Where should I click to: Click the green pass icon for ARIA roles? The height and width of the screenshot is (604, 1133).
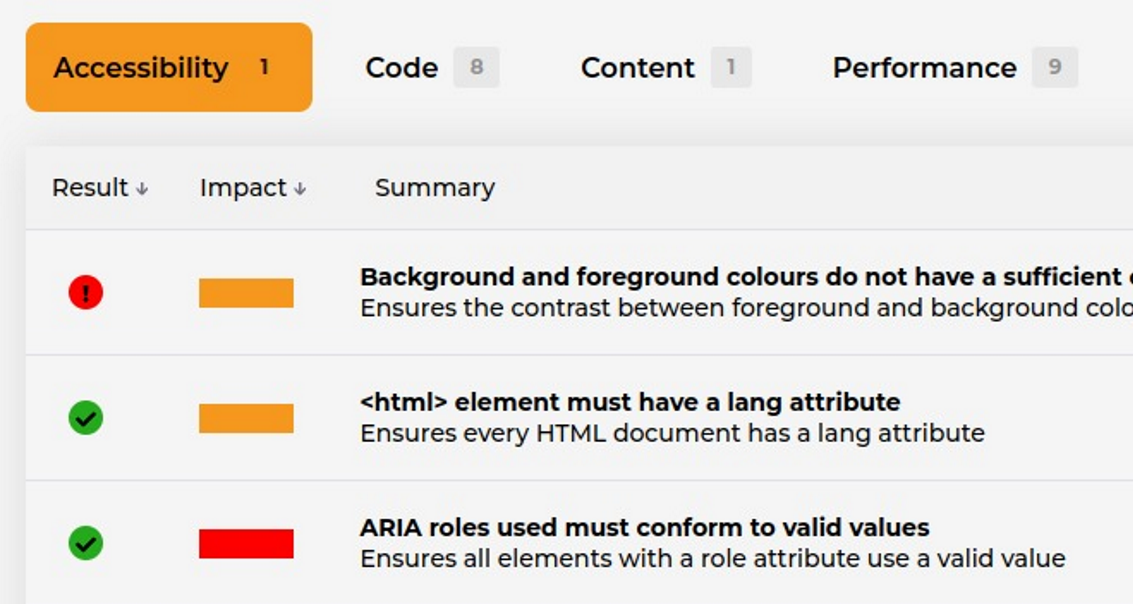click(x=86, y=543)
